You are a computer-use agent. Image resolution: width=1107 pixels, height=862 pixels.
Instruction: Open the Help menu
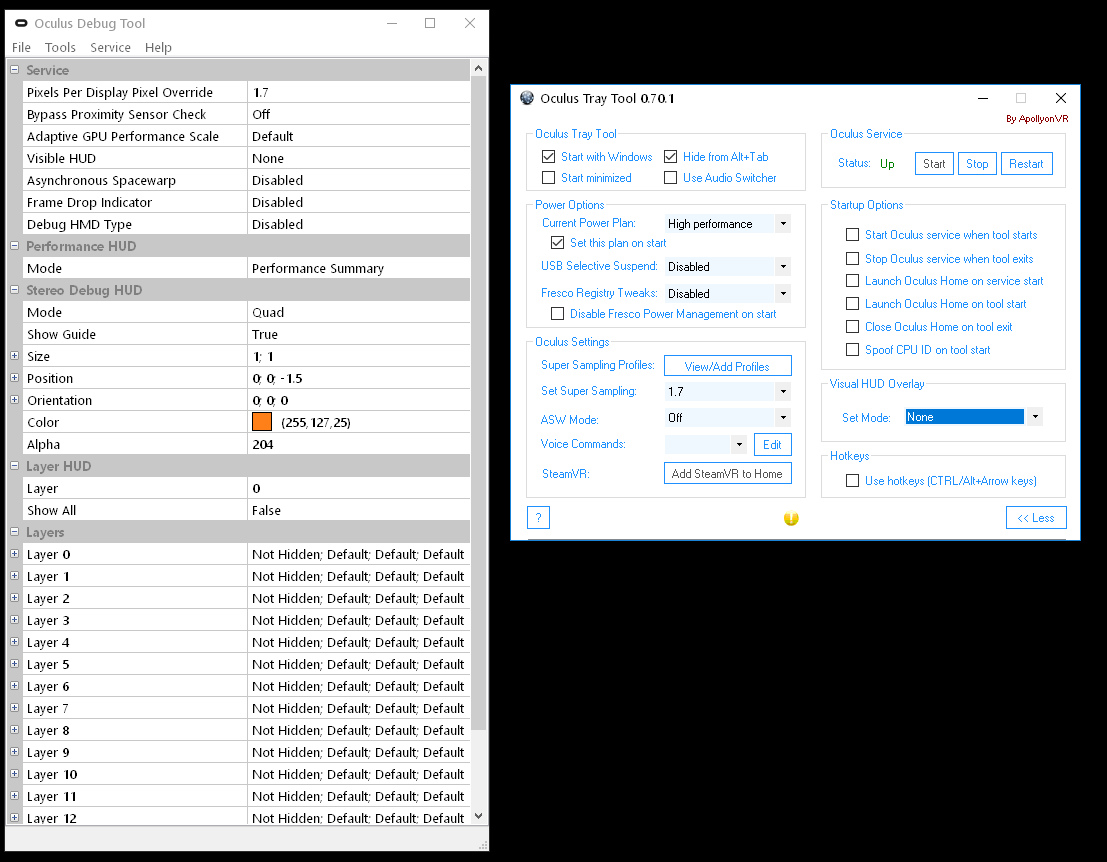tap(158, 47)
